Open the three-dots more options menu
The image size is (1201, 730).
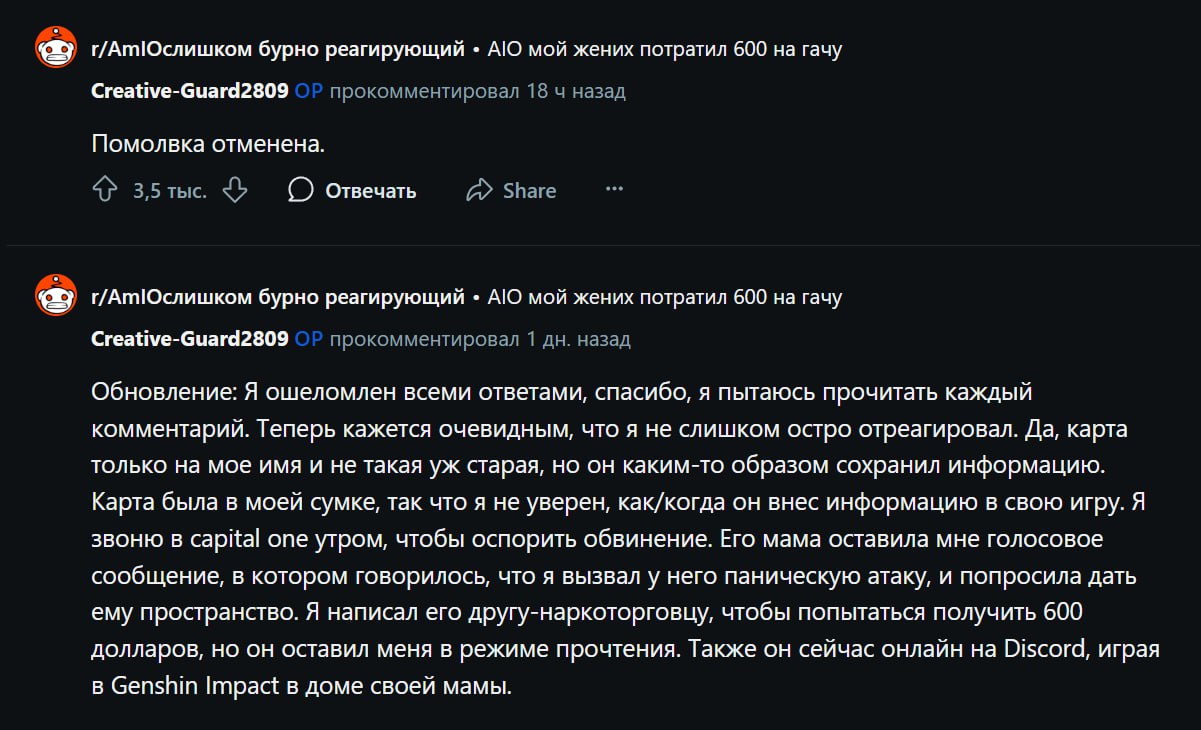coord(614,189)
